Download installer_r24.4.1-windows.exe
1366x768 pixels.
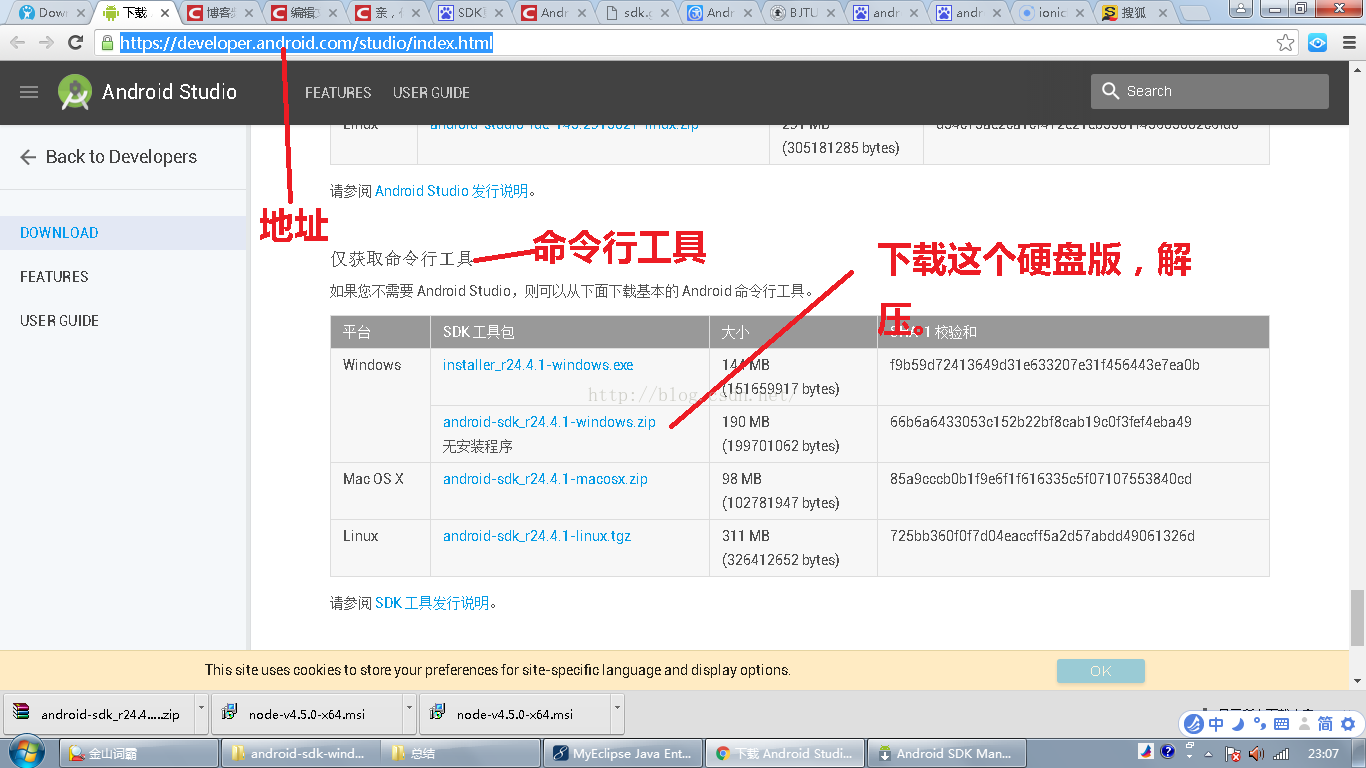coord(538,365)
